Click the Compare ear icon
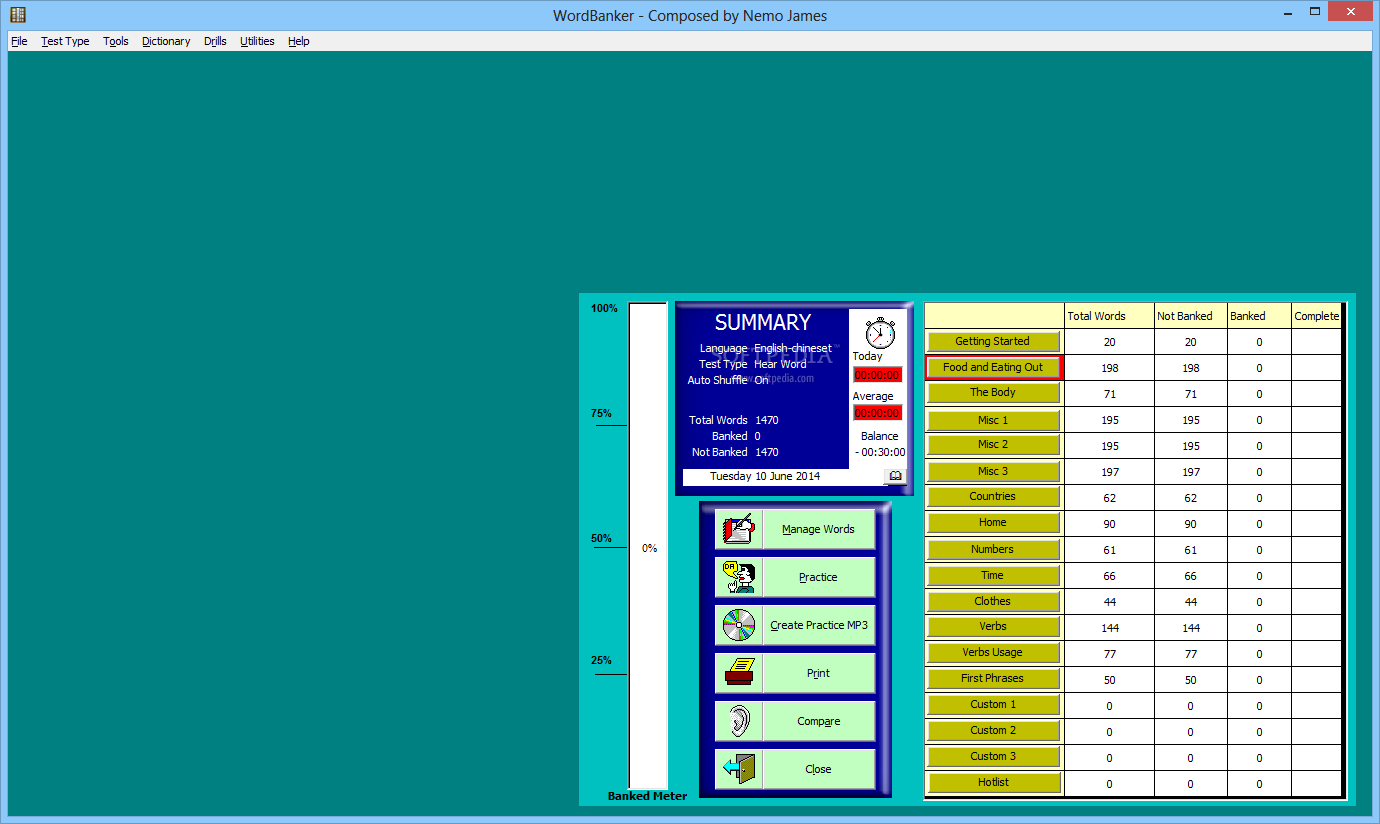This screenshot has height=824, width=1380. point(739,721)
